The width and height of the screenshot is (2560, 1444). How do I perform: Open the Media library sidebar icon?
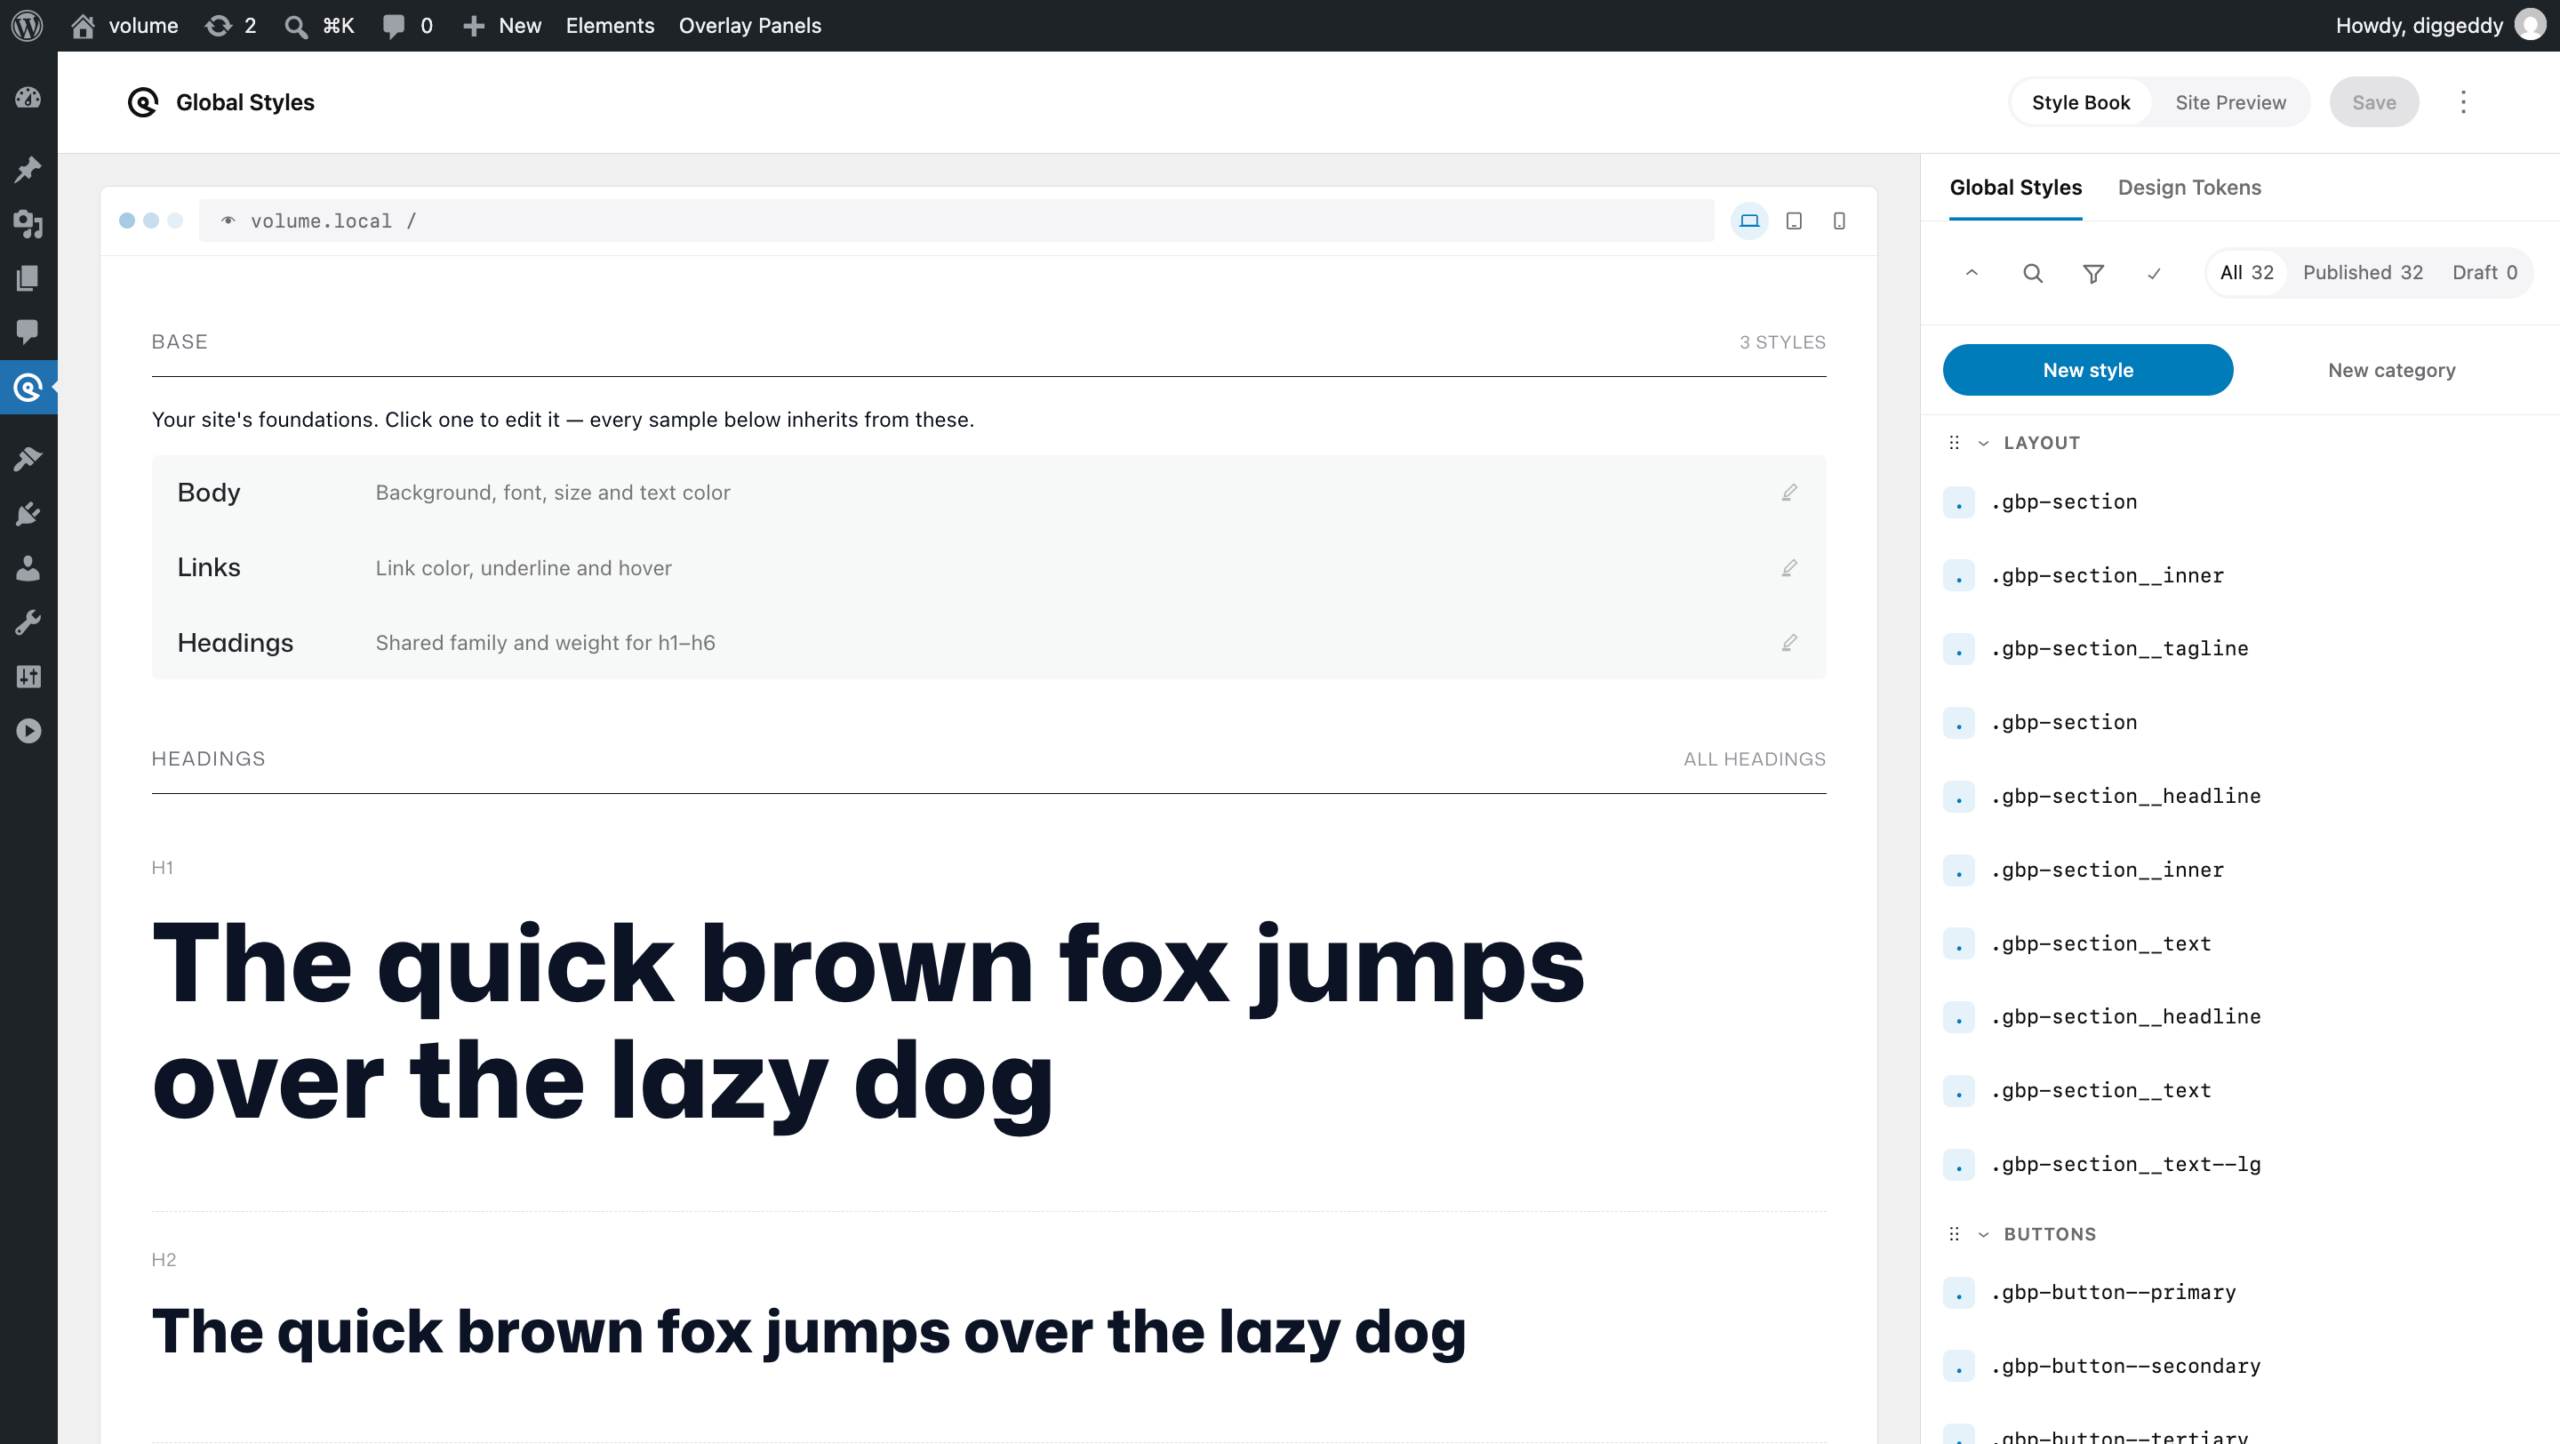(28, 224)
